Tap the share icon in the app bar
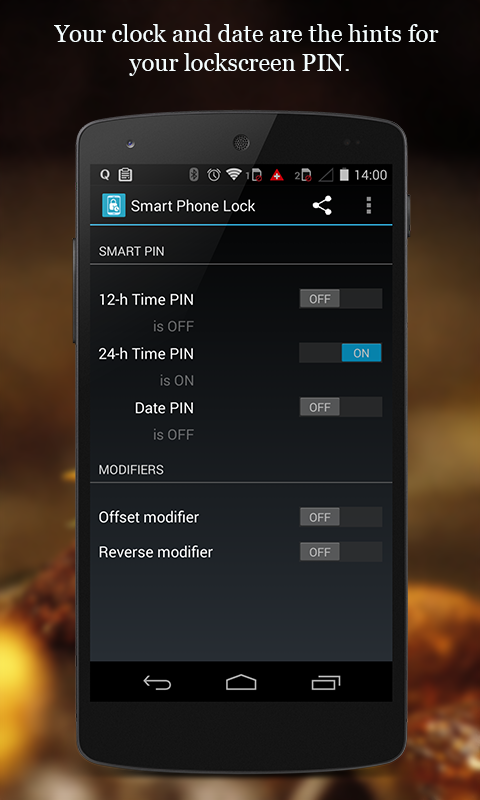 pos(322,206)
